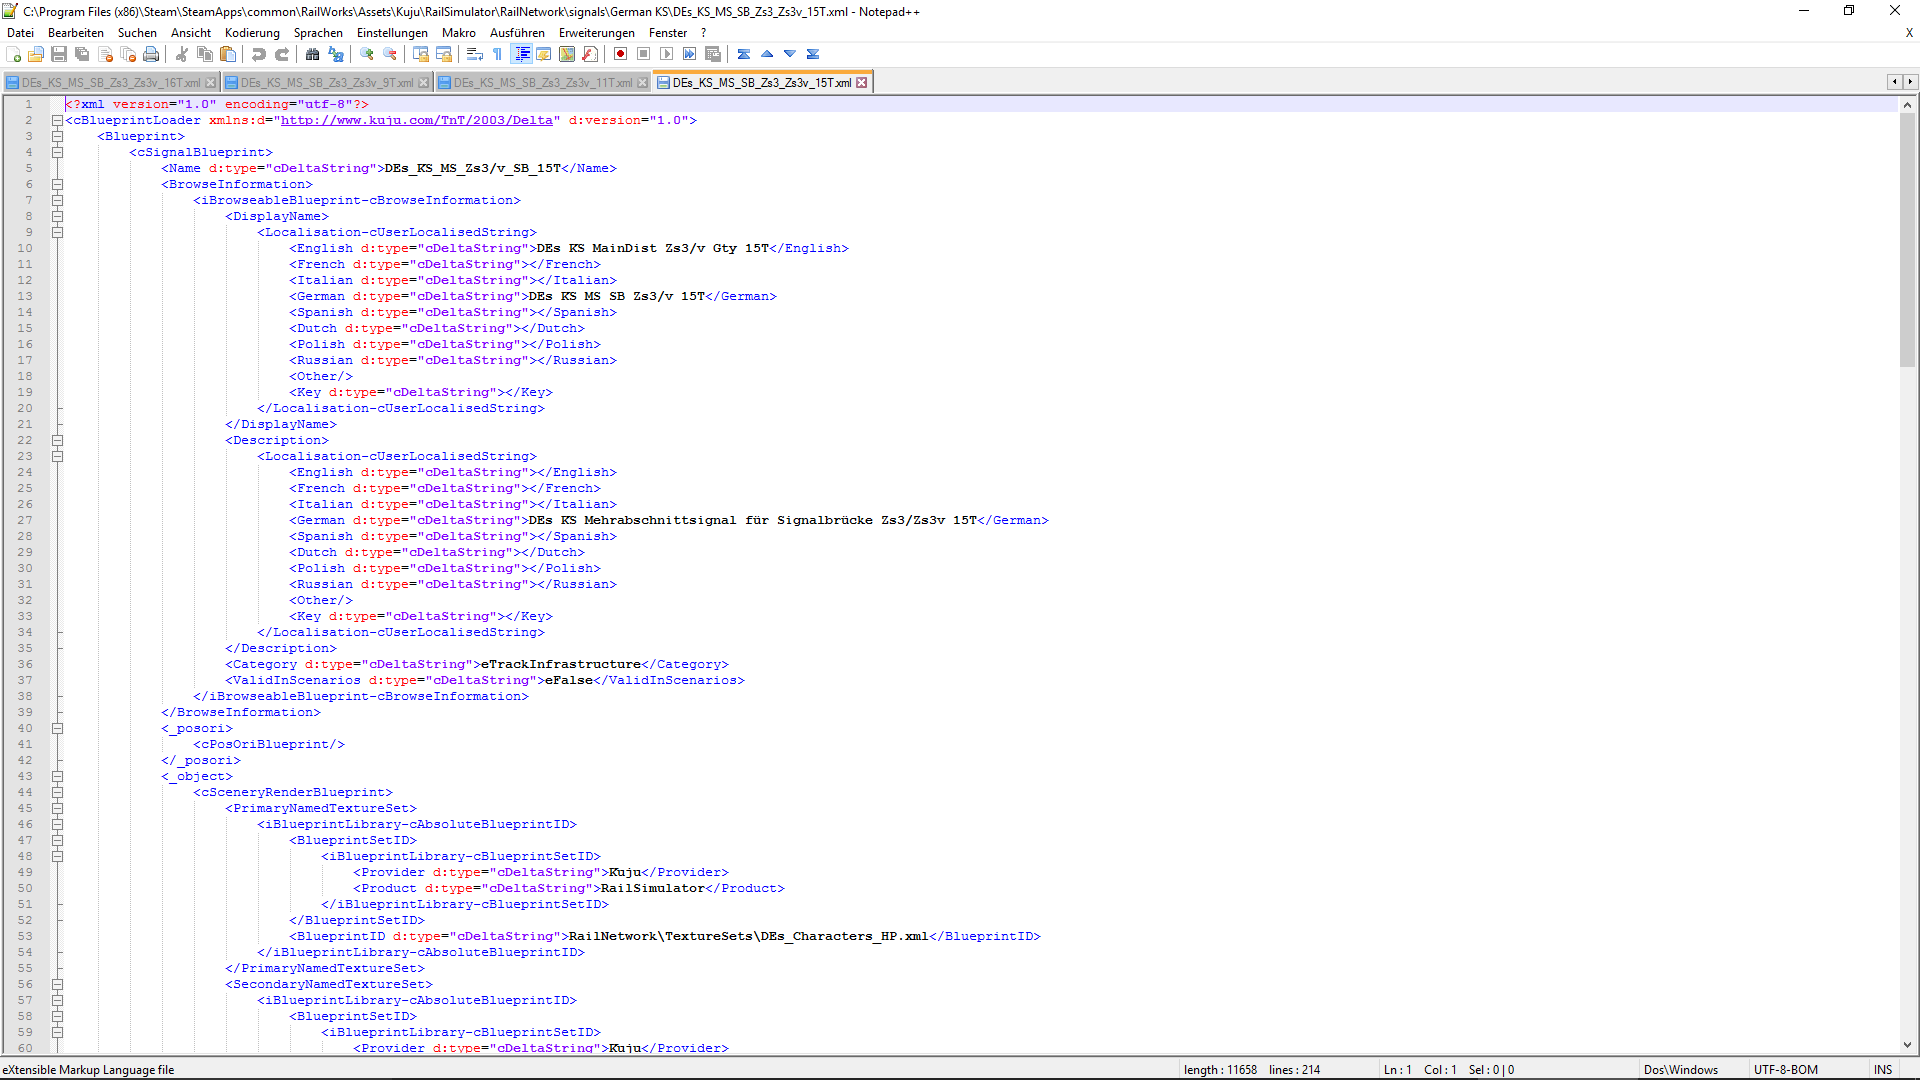
Task: Open the Kodierung menu
Action: (x=252, y=33)
